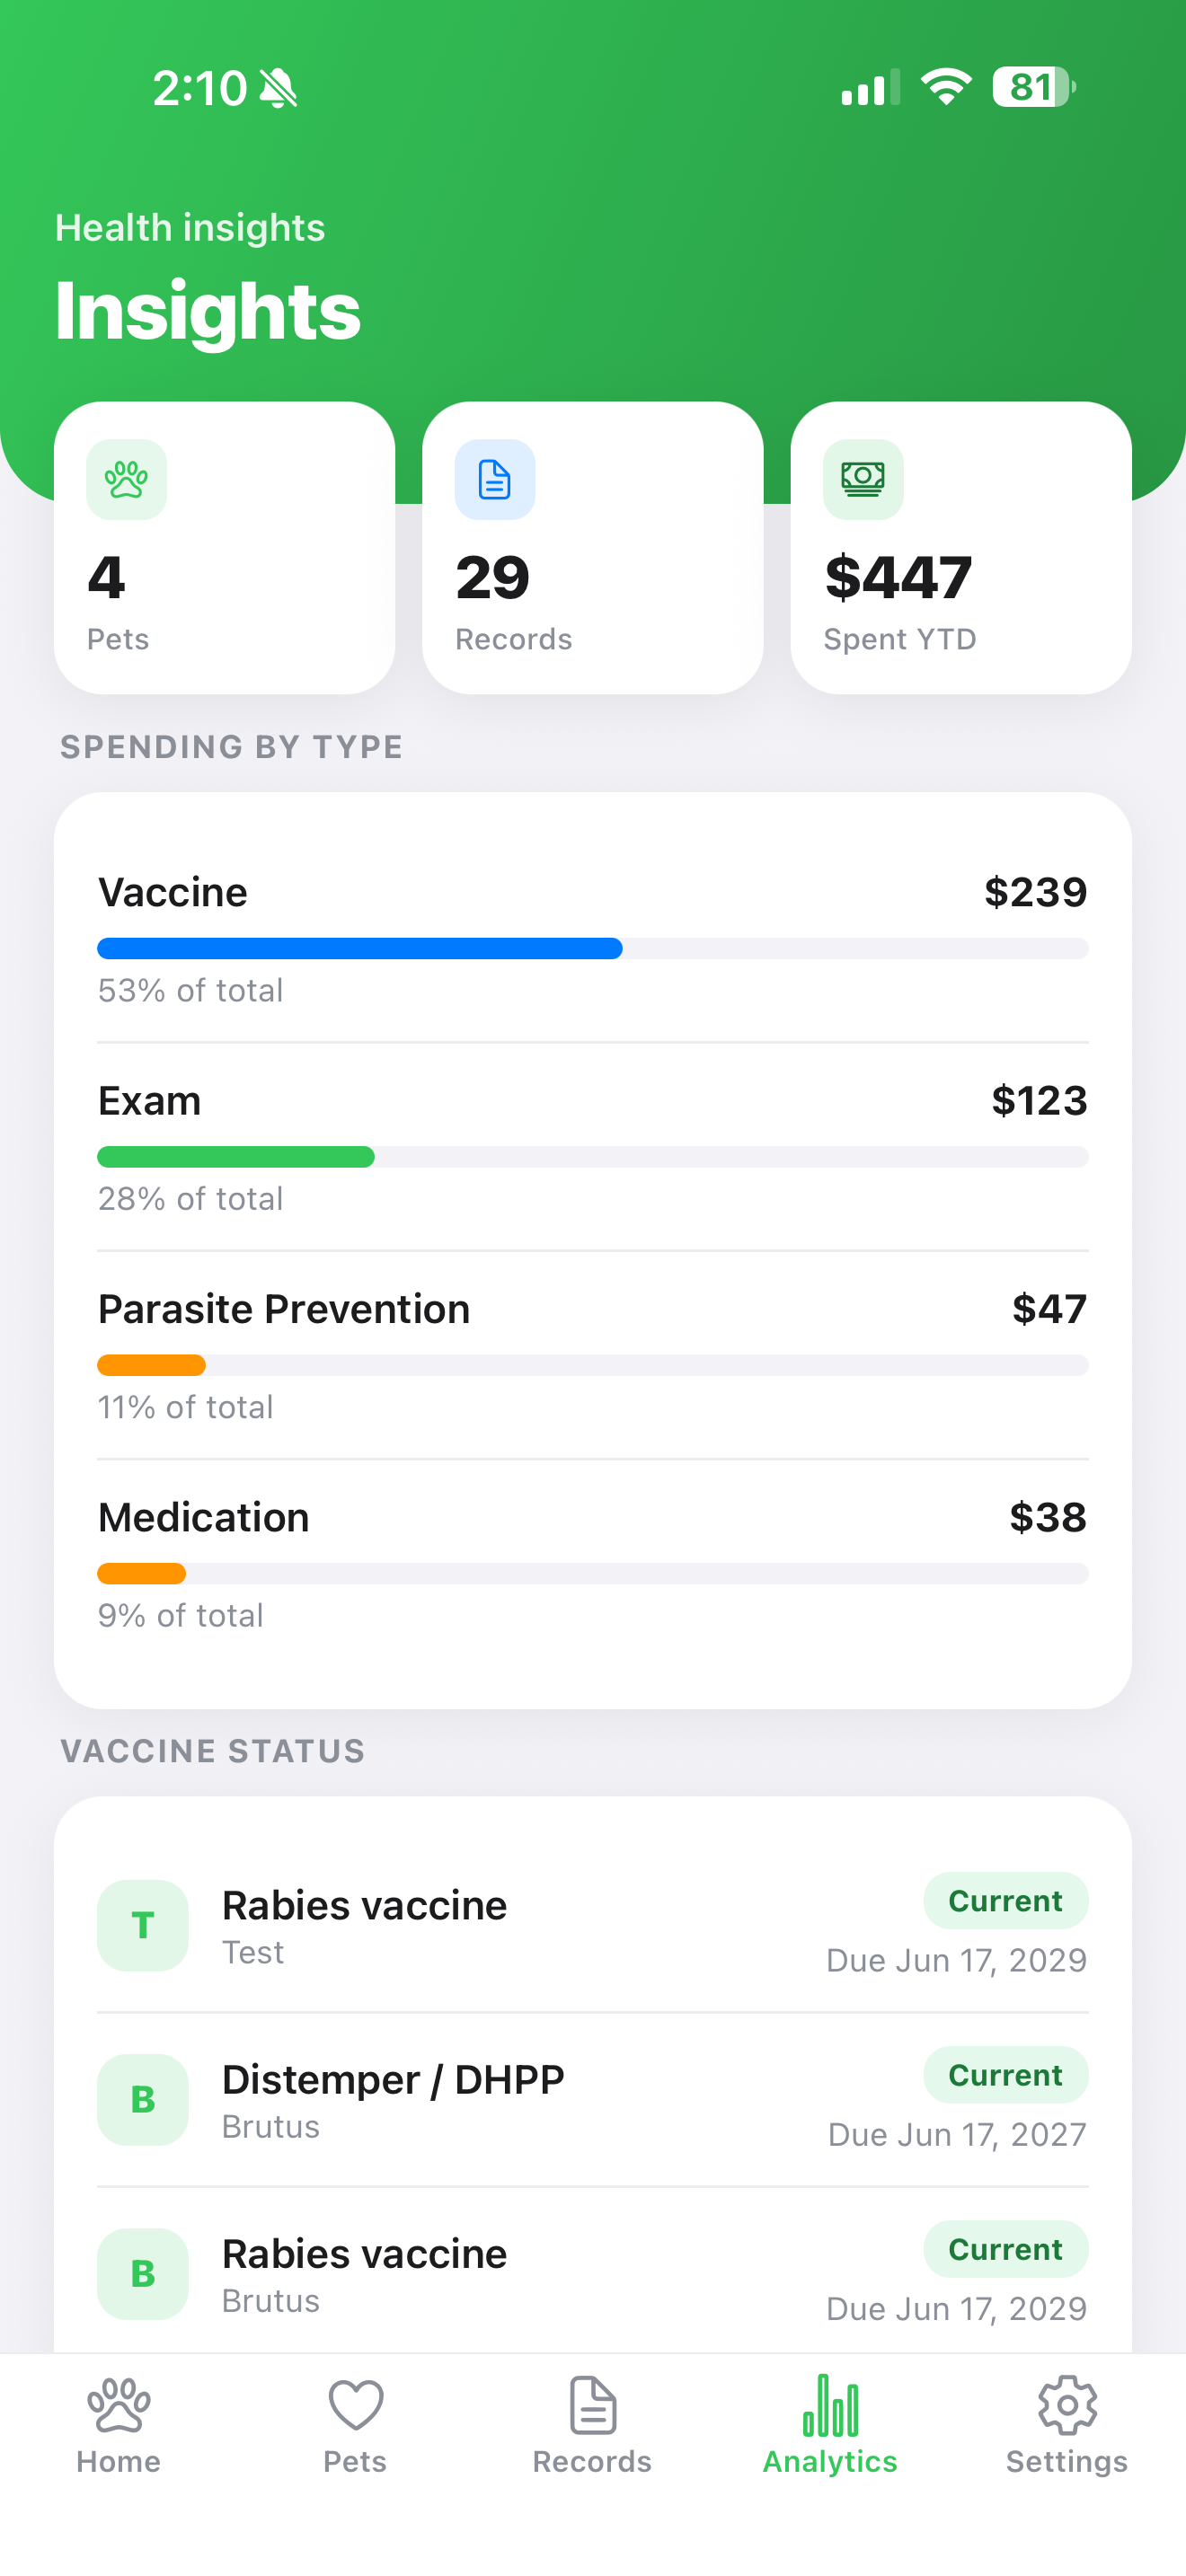The image size is (1186, 2576).
Task: Tap the green Exam spending bar
Action: click(x=236, y=1157)
